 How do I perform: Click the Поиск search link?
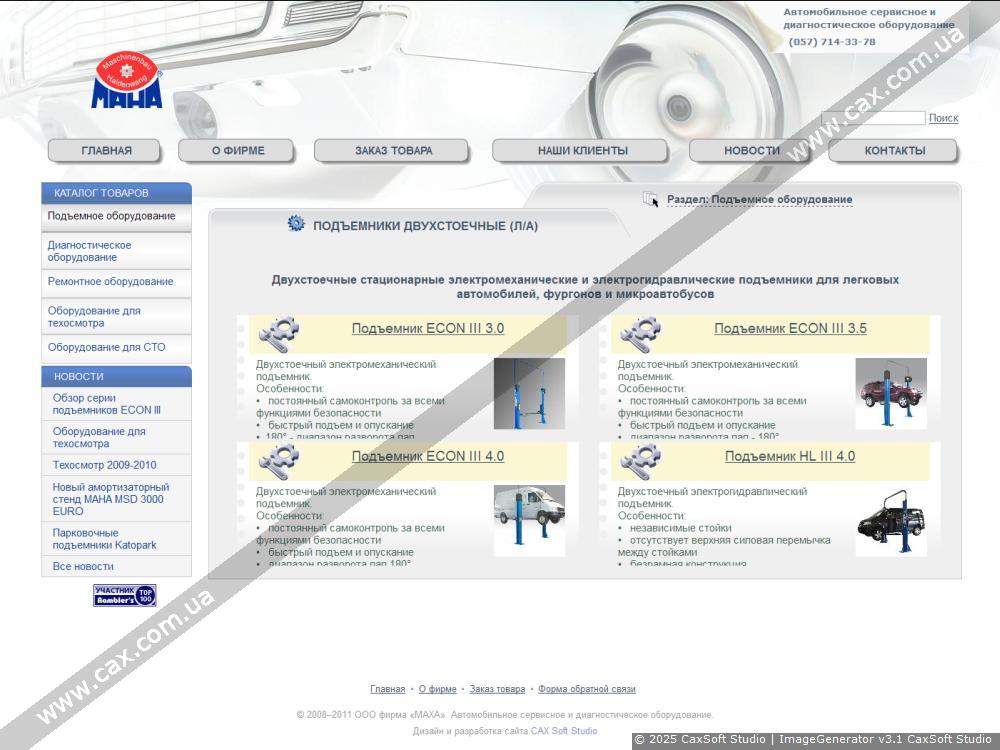(x=943, y=118)
